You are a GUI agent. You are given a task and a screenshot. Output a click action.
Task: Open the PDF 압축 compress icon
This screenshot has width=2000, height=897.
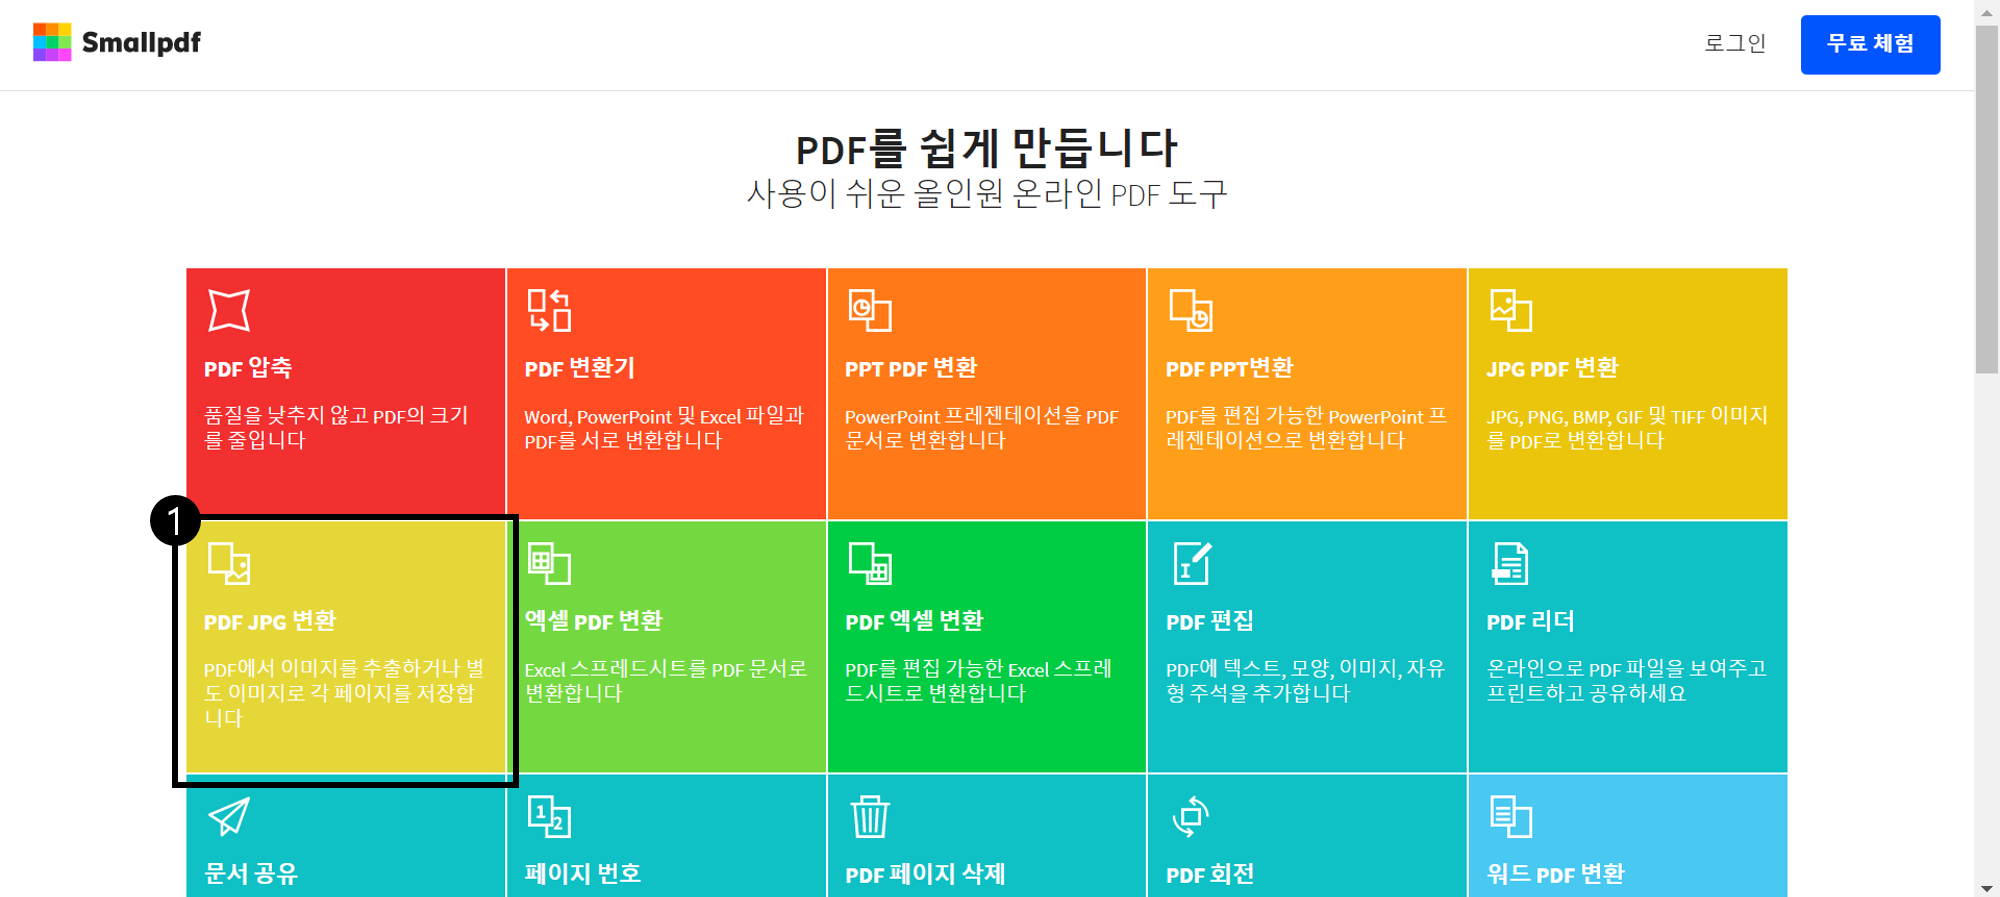(x=229, y=310)
